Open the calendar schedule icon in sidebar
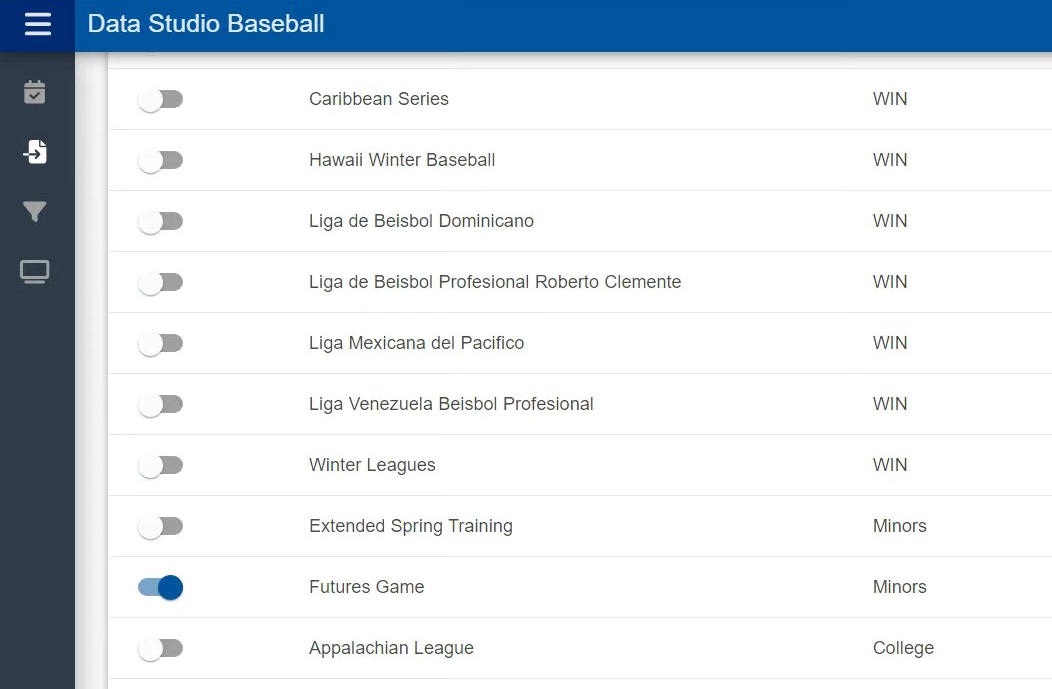The width and height of the screenshot is (1052, 689). click(35, 92)
